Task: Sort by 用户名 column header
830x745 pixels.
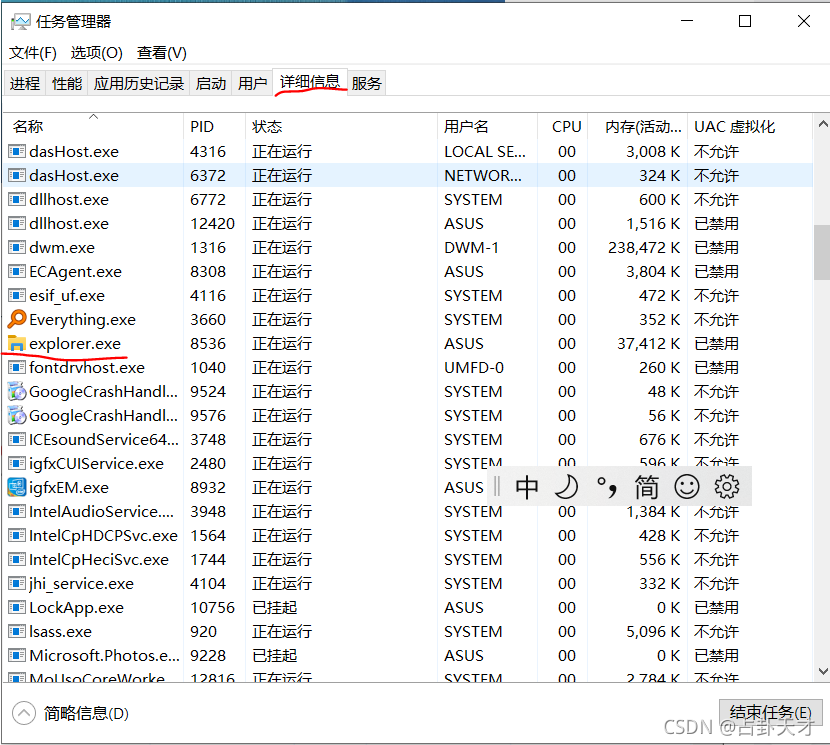Action: (488, 127)
